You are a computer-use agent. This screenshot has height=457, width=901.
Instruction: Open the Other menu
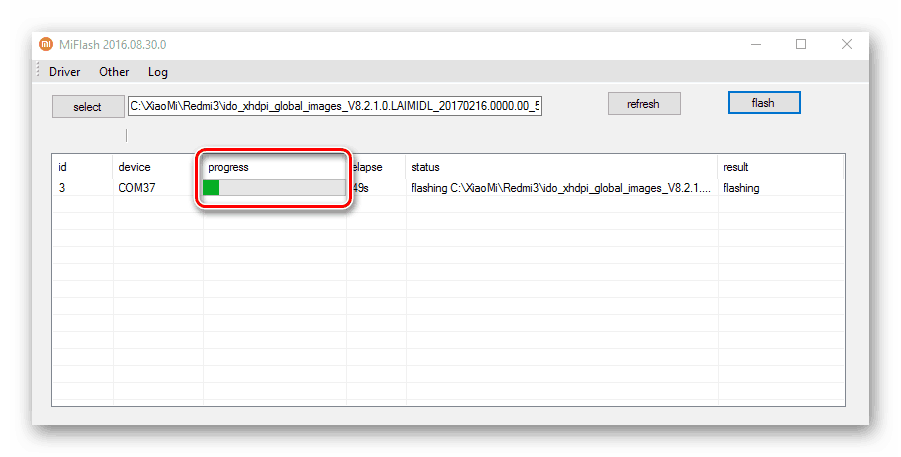(x=114, y=72)
